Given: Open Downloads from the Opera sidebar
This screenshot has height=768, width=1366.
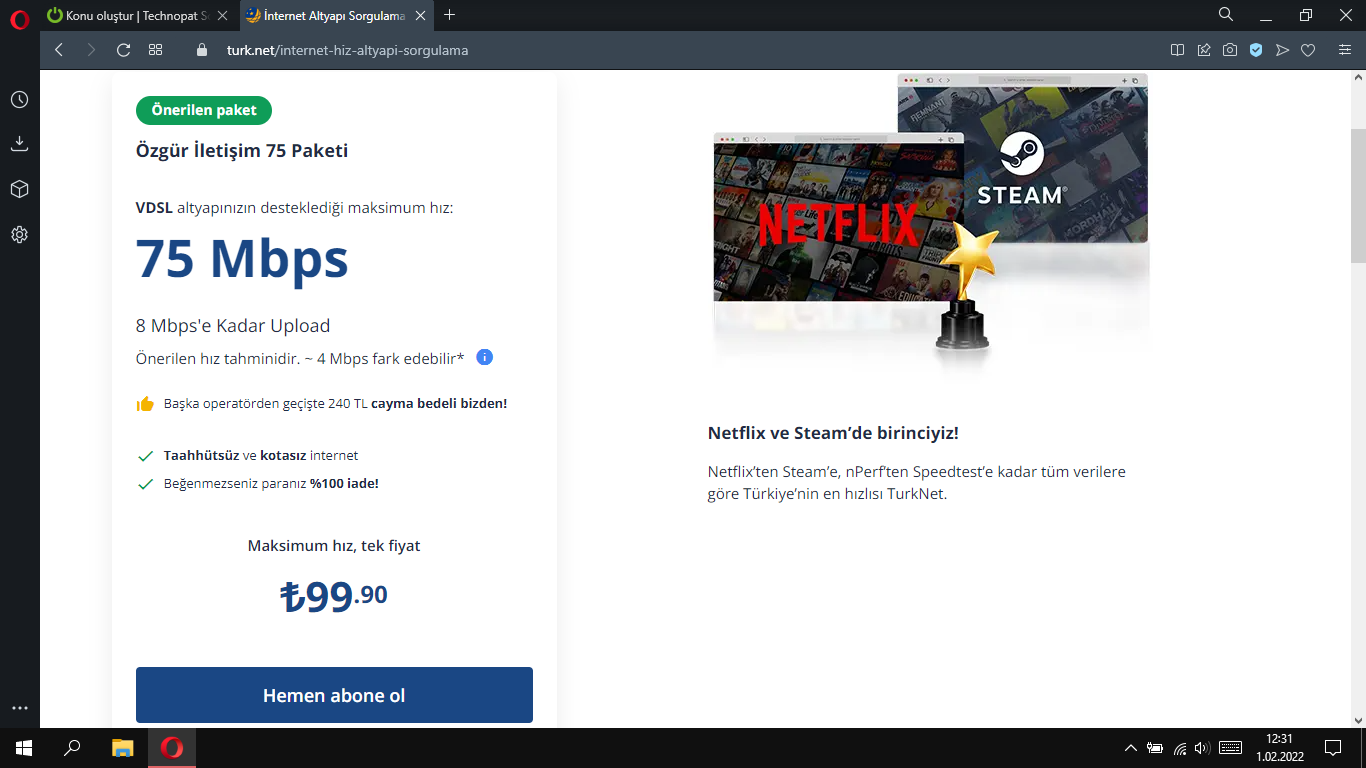Looking at the screenshot, I should (19, 144).
